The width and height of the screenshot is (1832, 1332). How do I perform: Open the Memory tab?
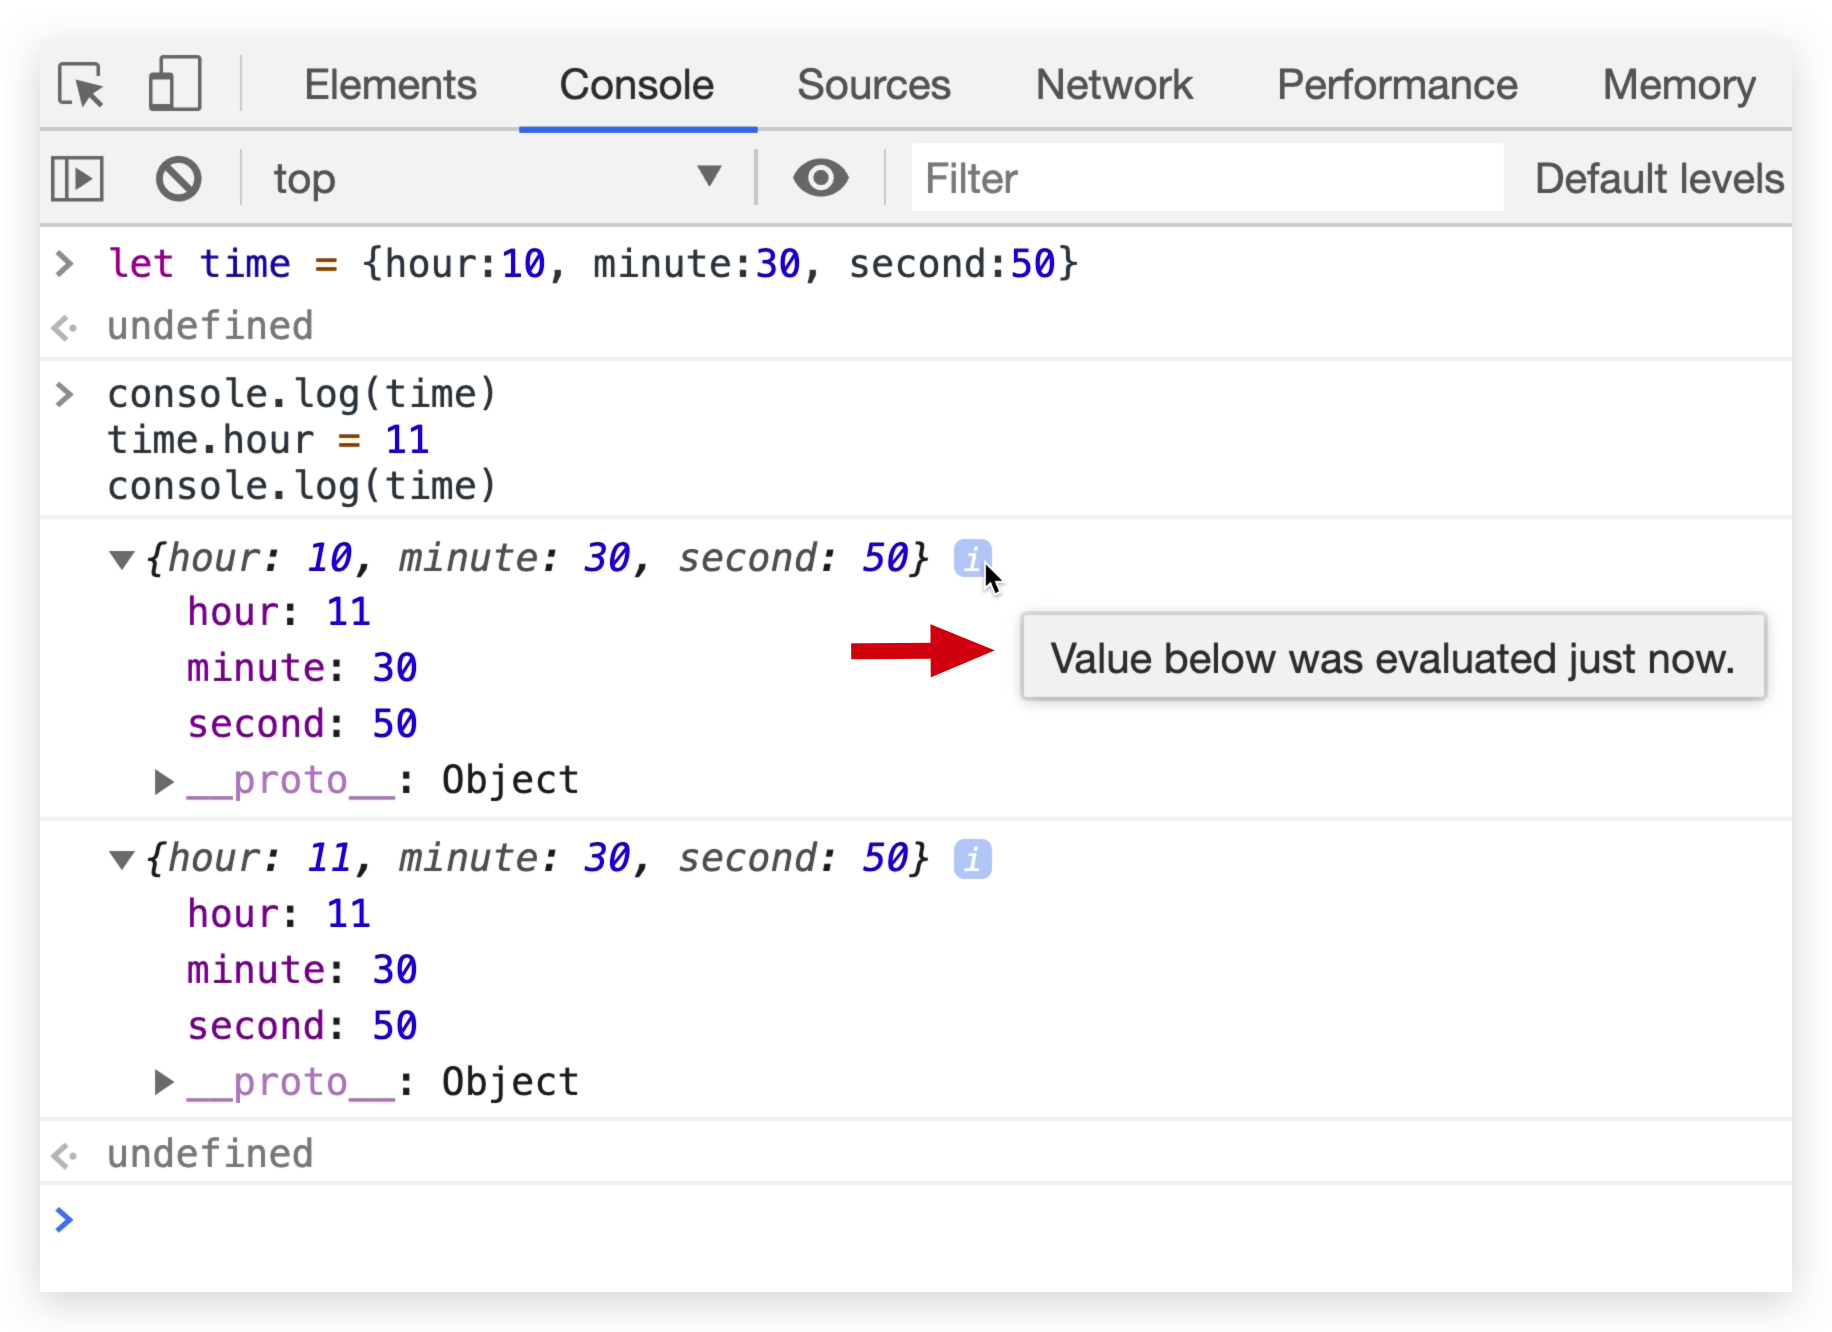tap(1679, 85)
